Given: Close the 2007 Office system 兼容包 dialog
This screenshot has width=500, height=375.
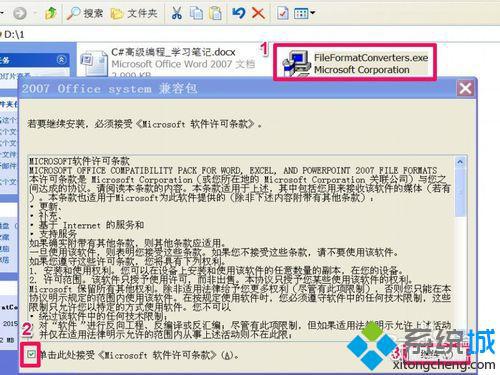Looking at the screenshot, I should coord(465,88).
